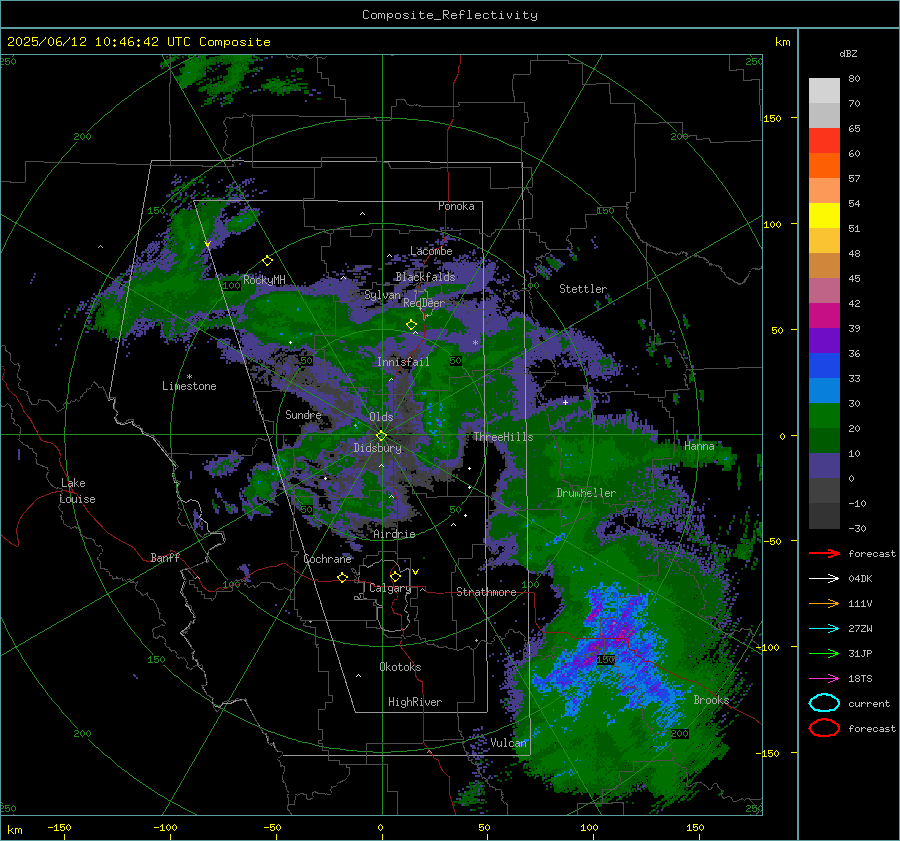Click the RedDeer map label
This screenshot has width=900, height=841.
(424, 303)
